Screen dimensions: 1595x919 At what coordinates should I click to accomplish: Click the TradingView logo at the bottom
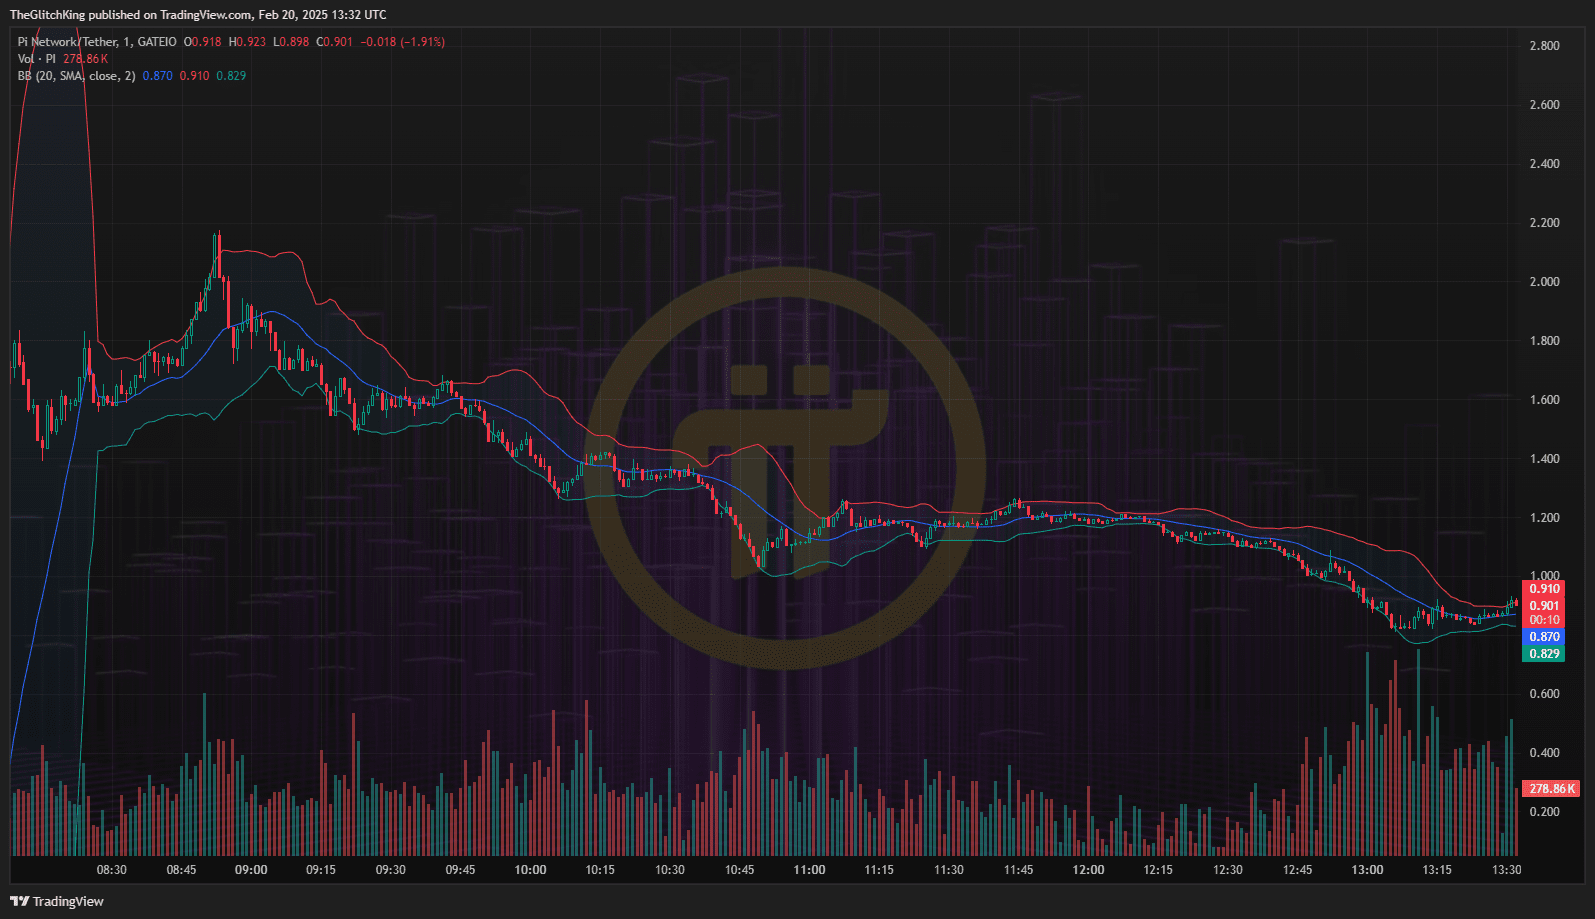coord(57,901)
